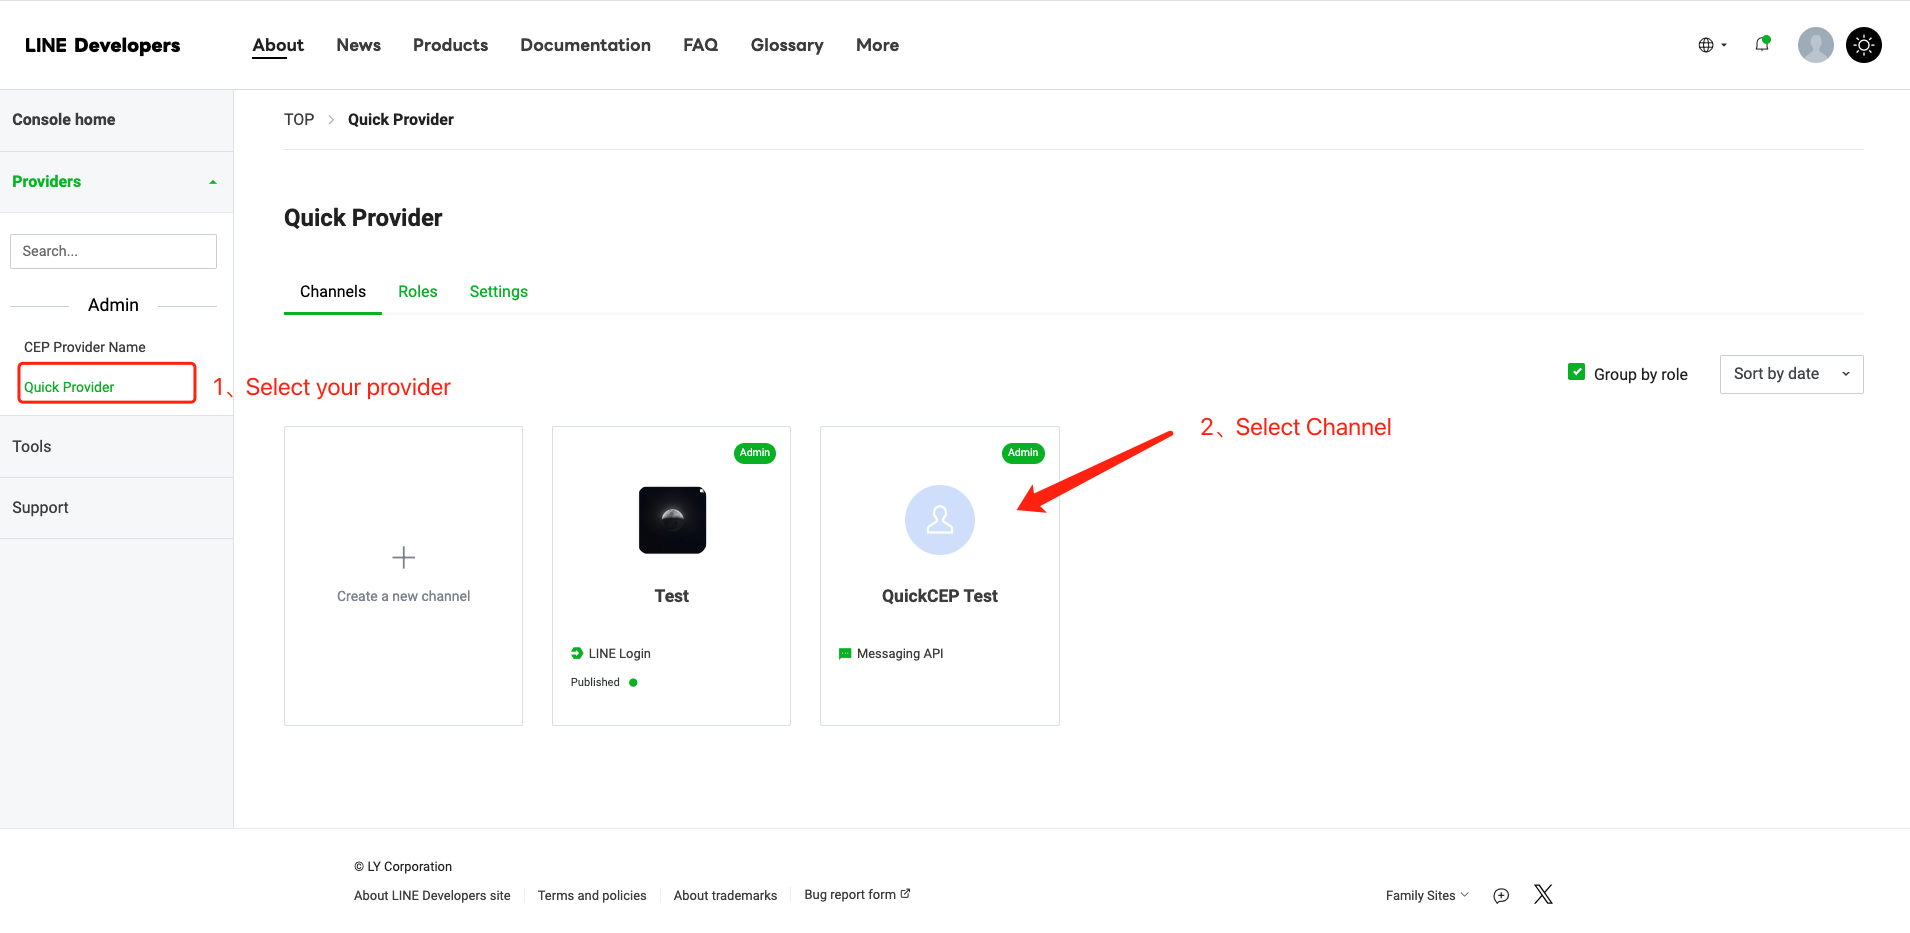The image size is (1910, 933).
Task: Click the Messaging API label text
Action: (900, 654)
